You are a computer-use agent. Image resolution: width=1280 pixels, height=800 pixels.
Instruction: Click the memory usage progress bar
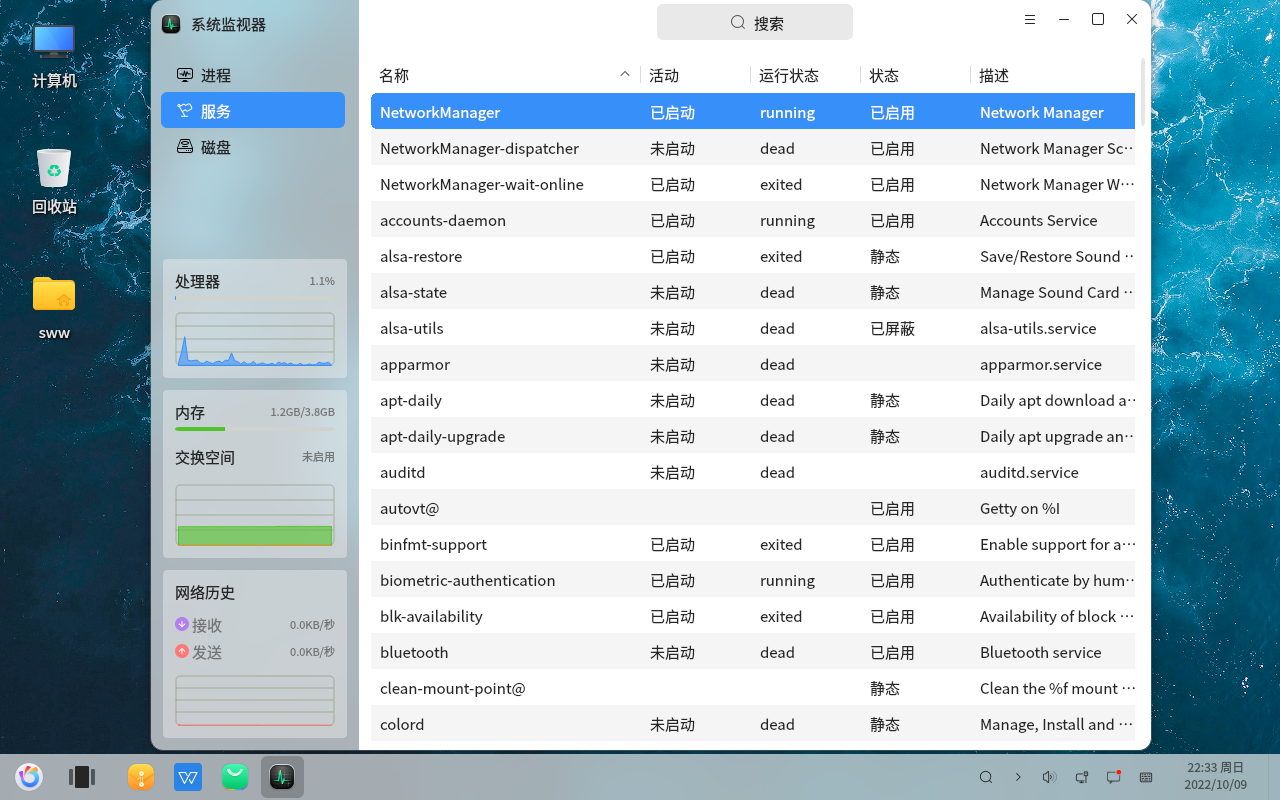pos(255,429)
